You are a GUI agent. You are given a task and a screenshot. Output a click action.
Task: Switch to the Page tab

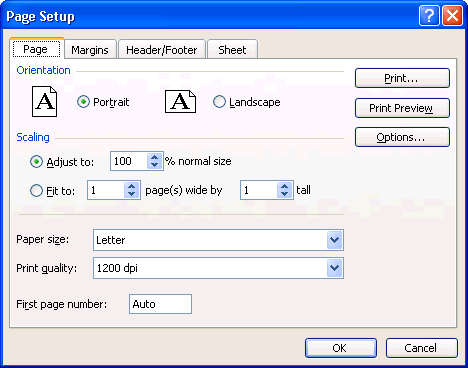37,49
